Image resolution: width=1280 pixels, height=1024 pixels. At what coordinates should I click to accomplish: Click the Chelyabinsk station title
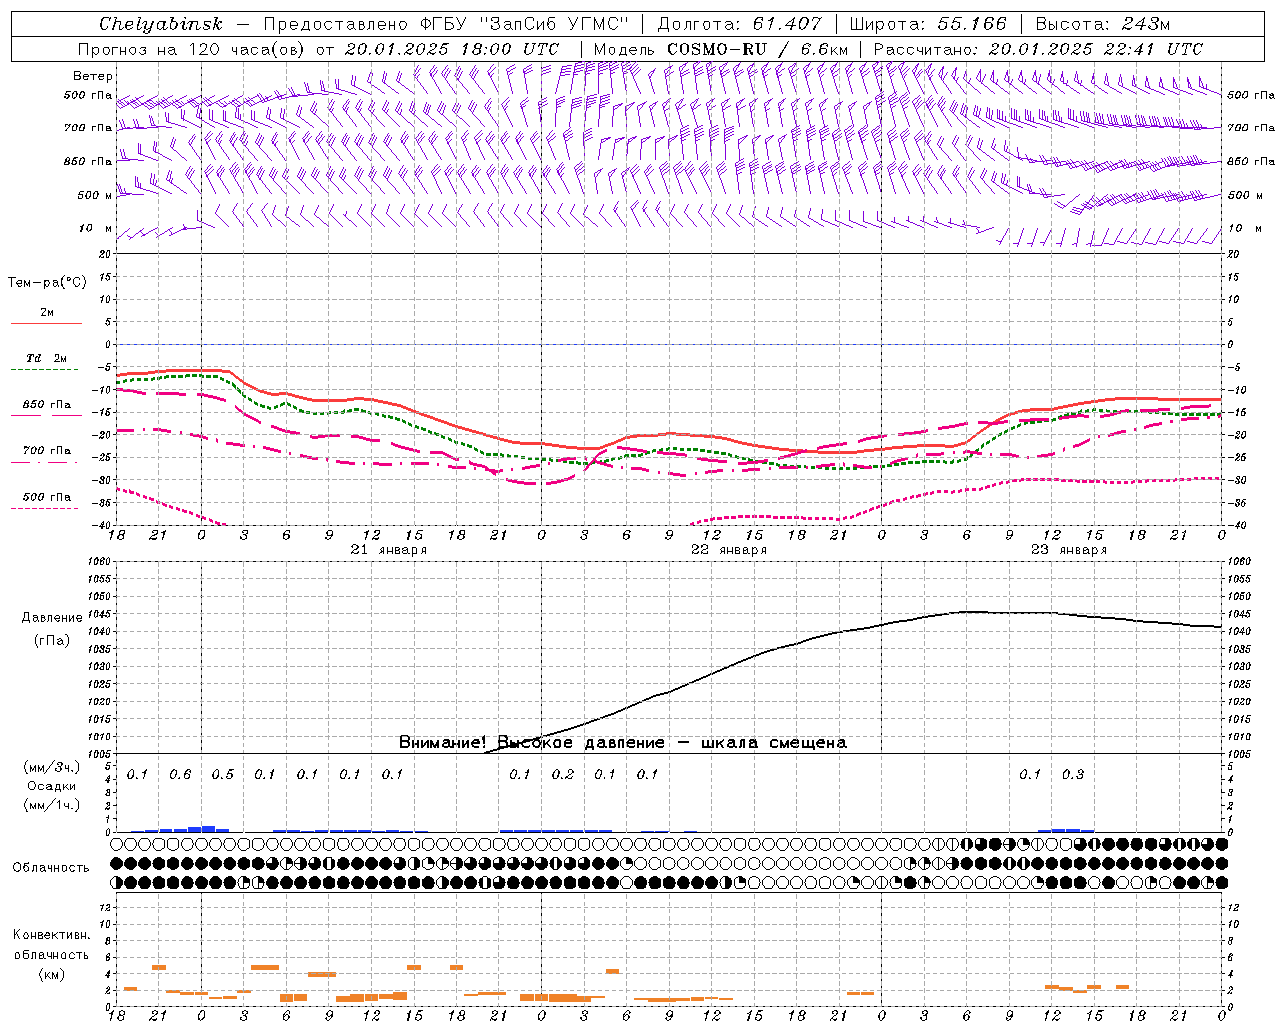(x=160, y=24)
